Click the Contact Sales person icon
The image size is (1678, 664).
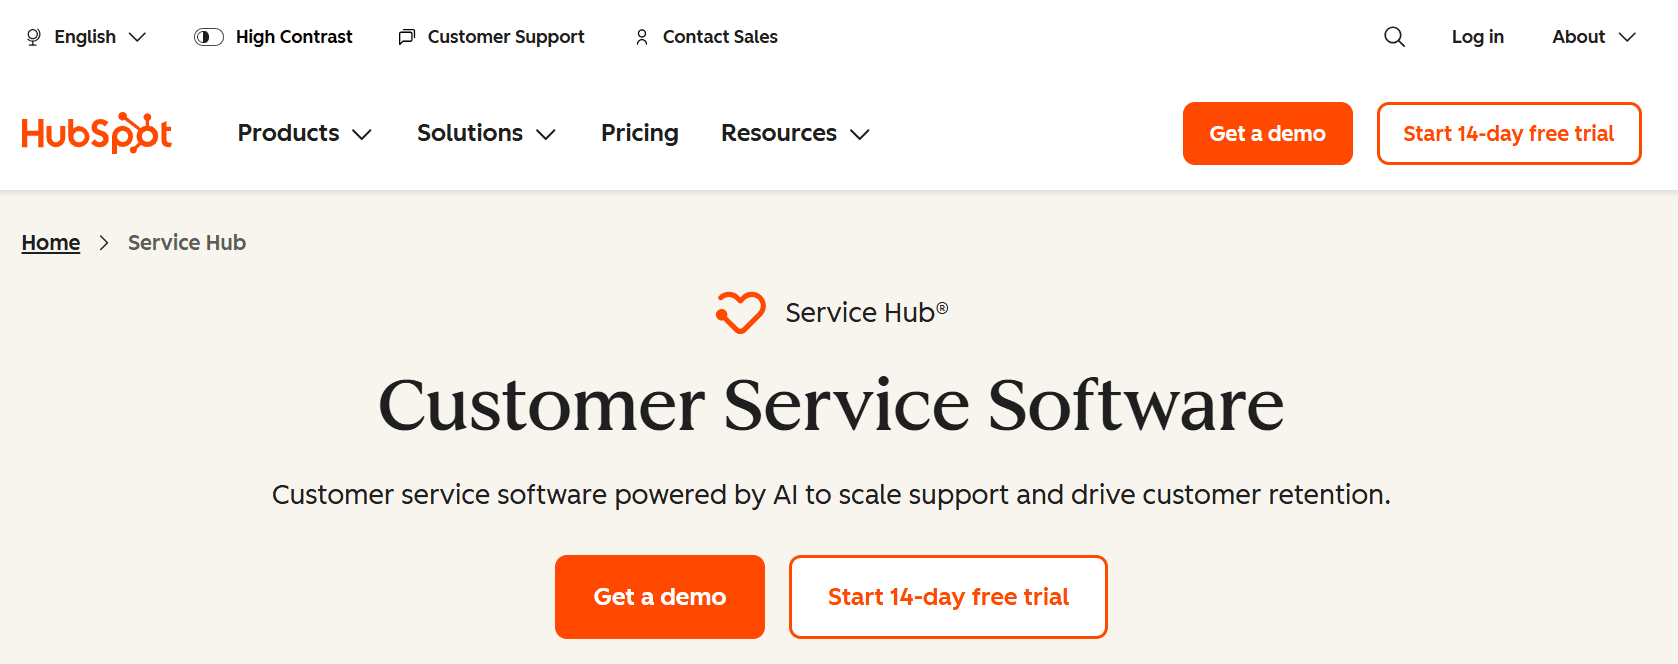coord(643,37)
